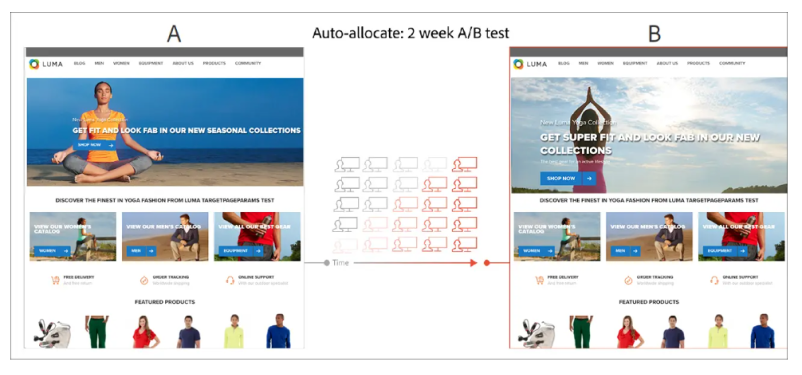Screen dimensions: 802x375
Task: Click the Free Delivery cart icon on page A
Action: [x=55, y=280]
